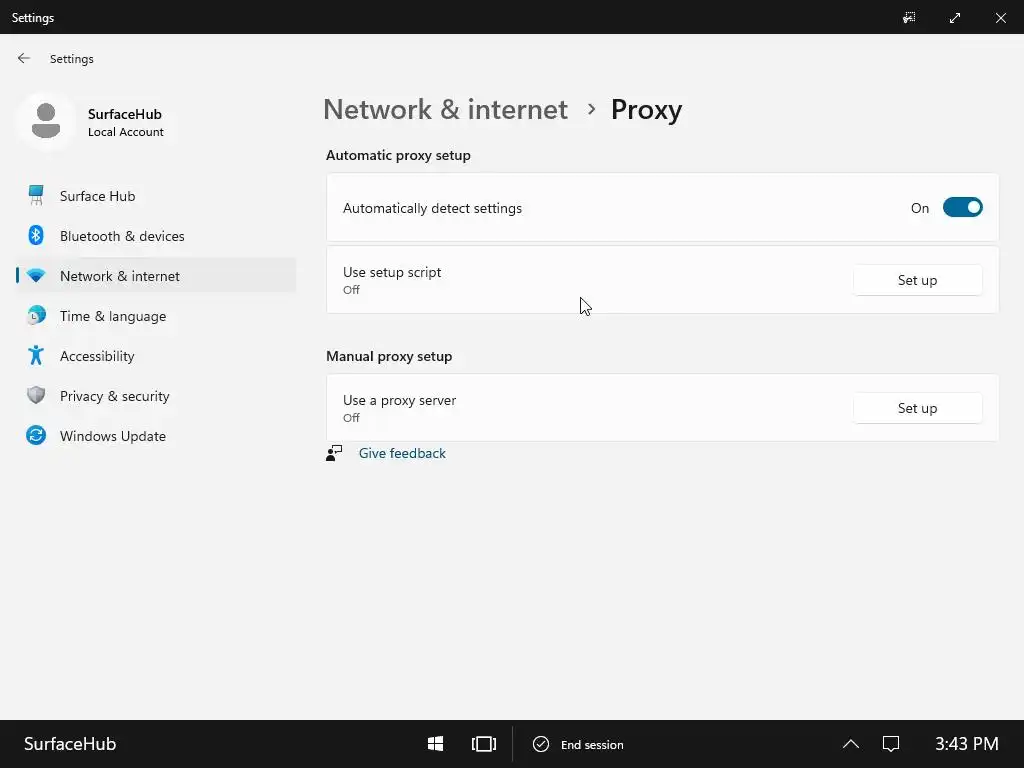Image resolution: width=1024 pixels, height=768 pixels.
Task: Click the Accessibility figure icon
Action: (x=36, y=356)
